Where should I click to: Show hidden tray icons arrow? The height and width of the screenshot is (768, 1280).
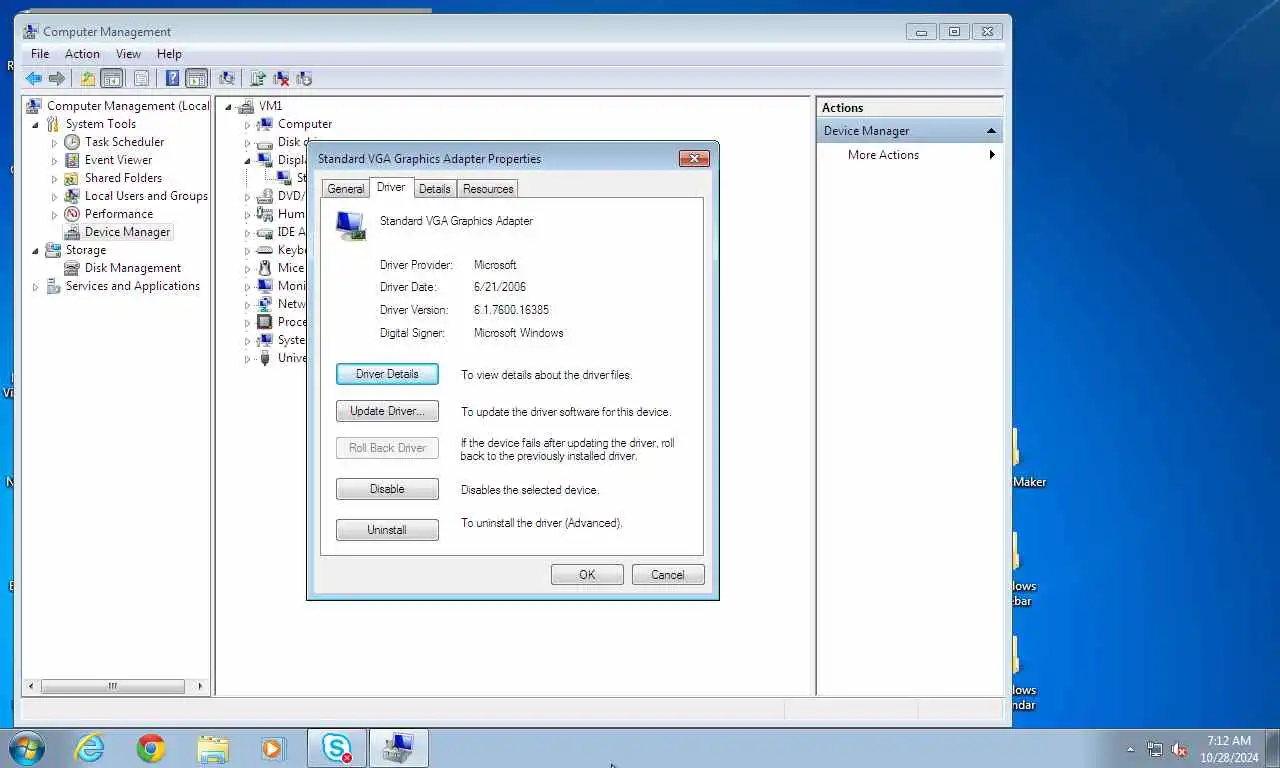point(1131,749)
